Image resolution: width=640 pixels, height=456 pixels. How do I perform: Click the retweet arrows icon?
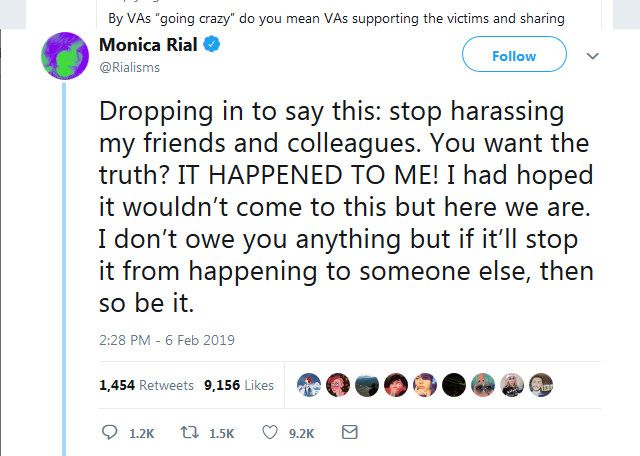[190, 432]
